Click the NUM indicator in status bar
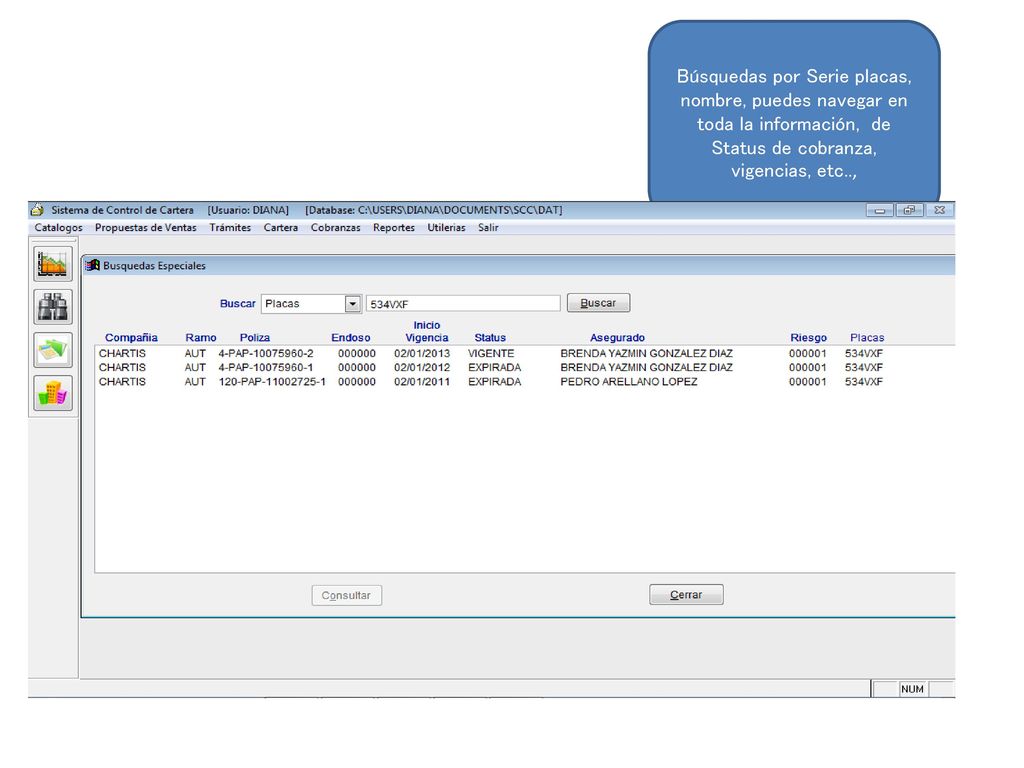1024x768 pixels. [912, 689]
